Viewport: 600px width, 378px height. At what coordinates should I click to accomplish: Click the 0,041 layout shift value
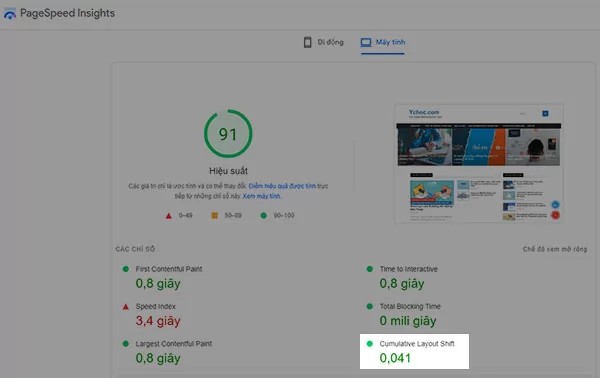(395, 358)
